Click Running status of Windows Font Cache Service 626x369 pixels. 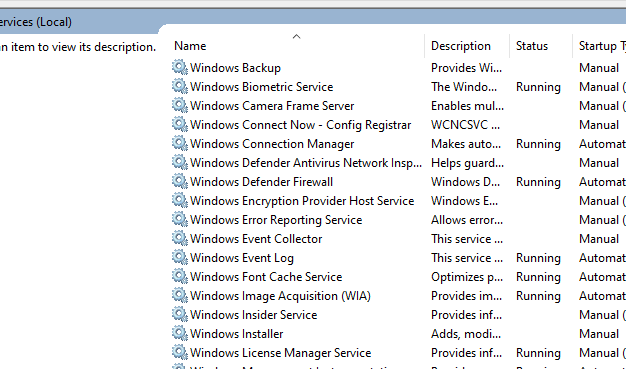pos(538,277)
